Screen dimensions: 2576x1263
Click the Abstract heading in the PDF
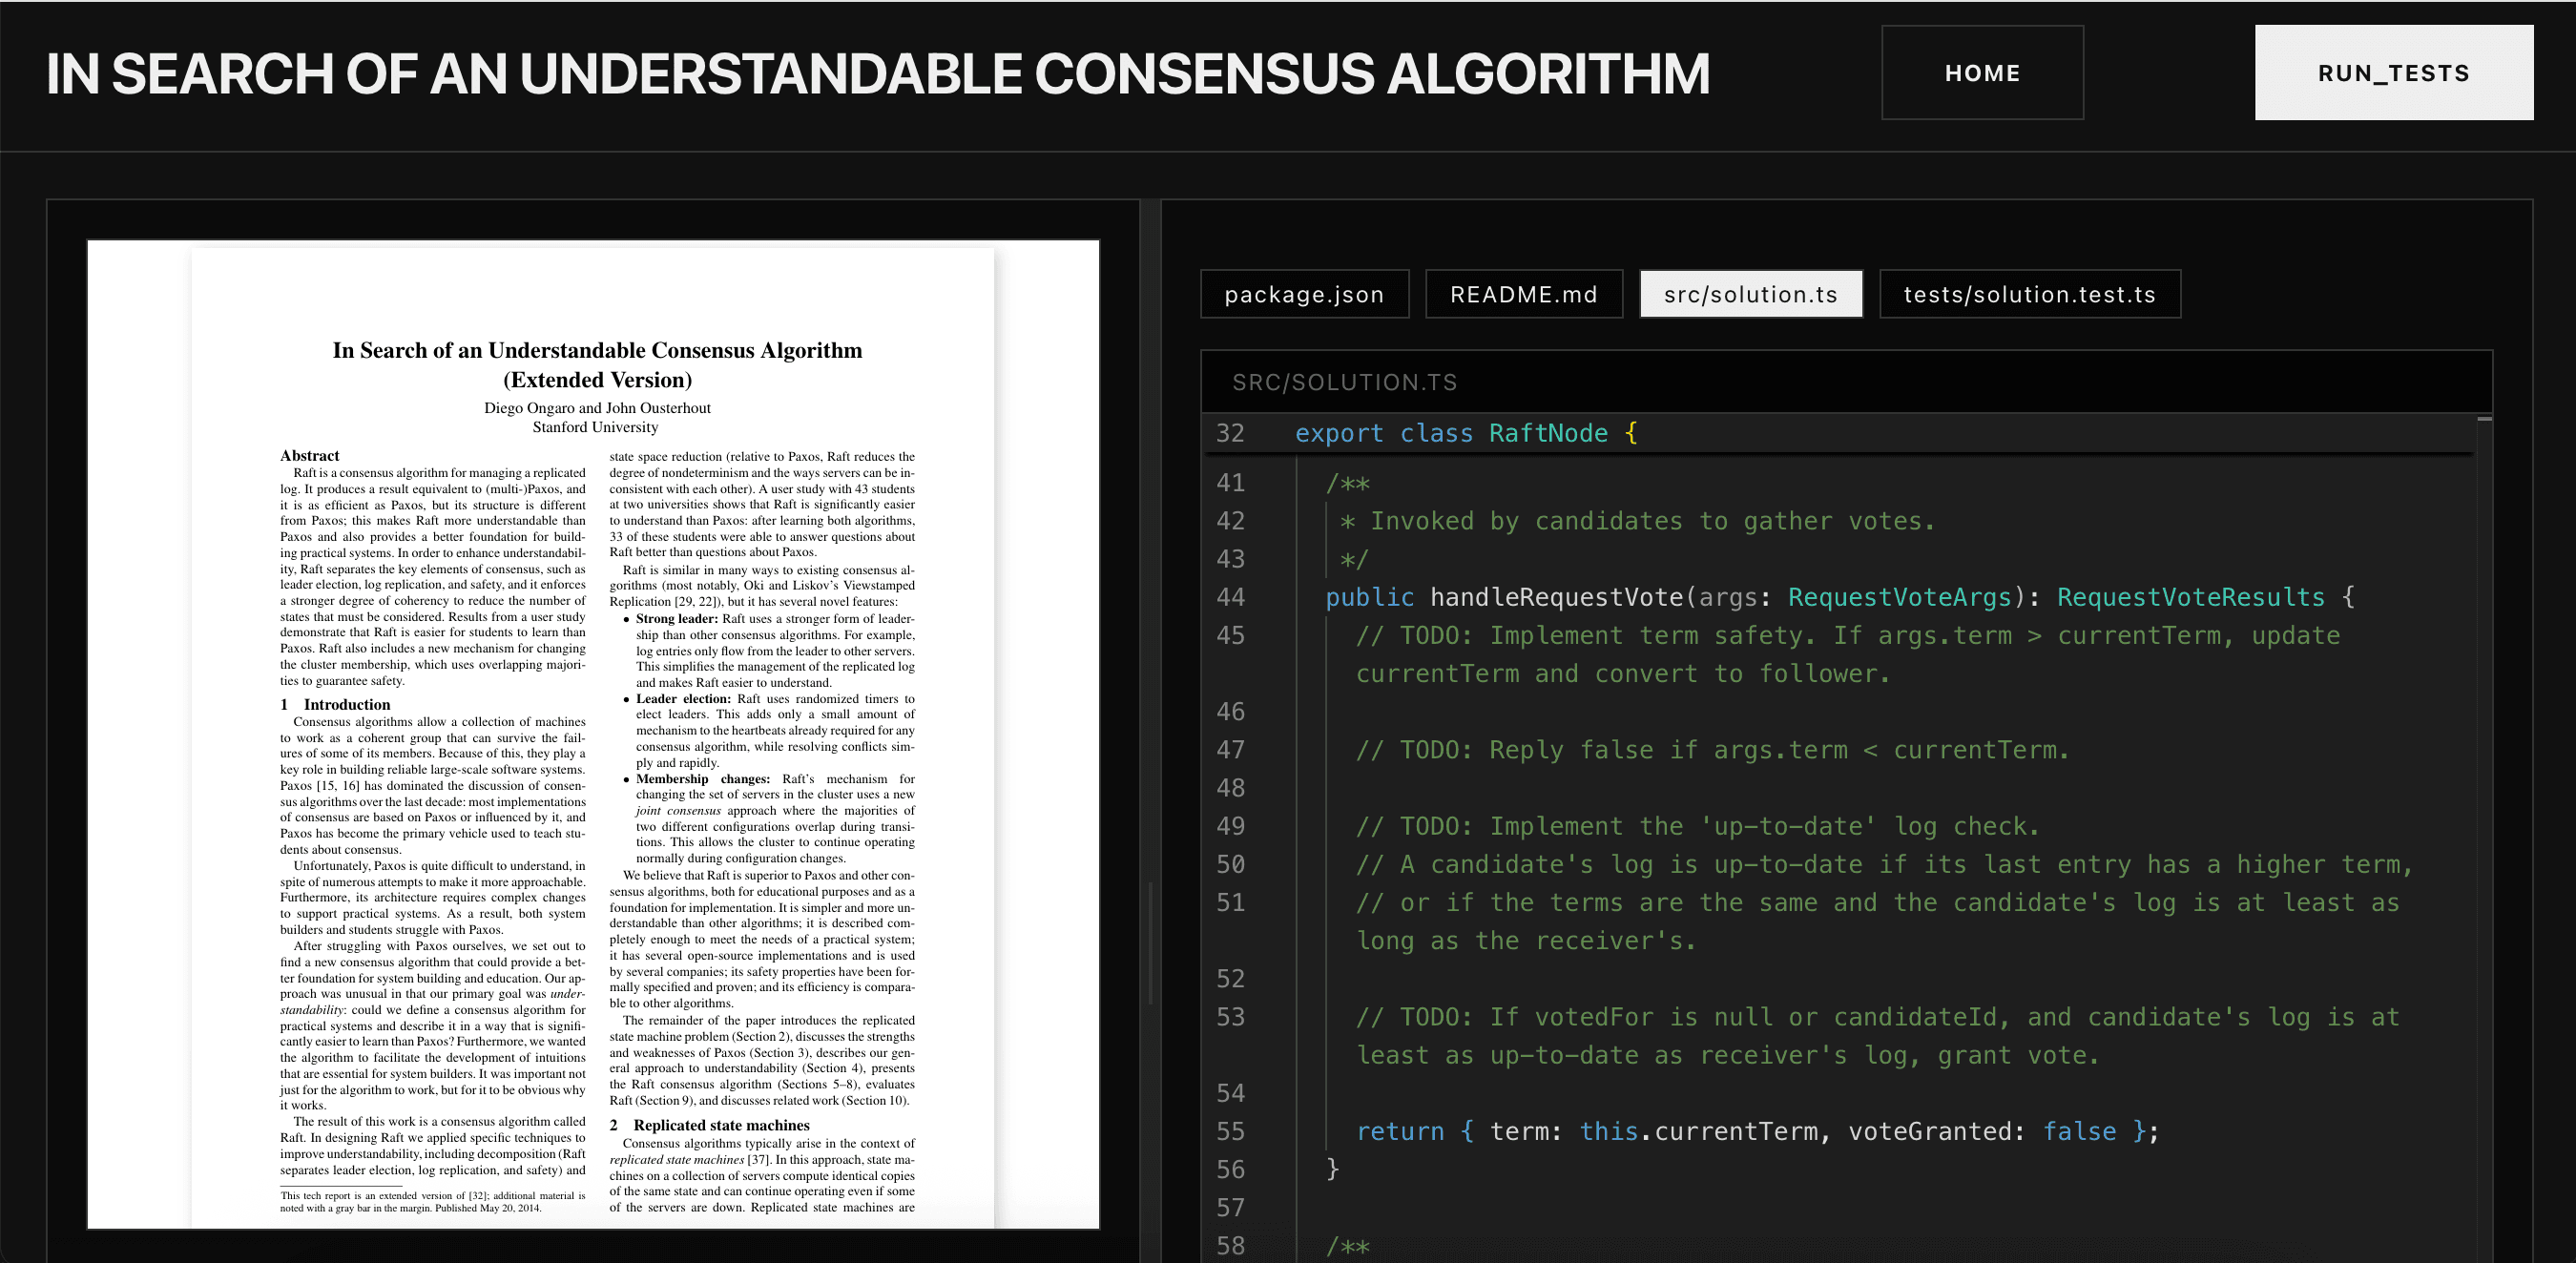[309, 456]
